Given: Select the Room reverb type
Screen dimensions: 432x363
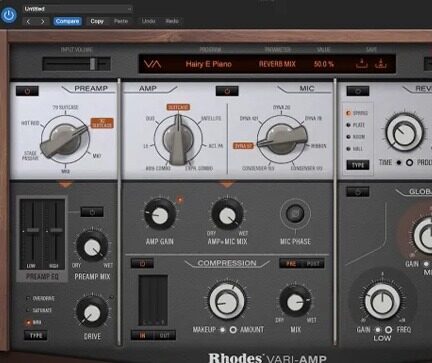Looking at the screenshot, I should [356, 137].
